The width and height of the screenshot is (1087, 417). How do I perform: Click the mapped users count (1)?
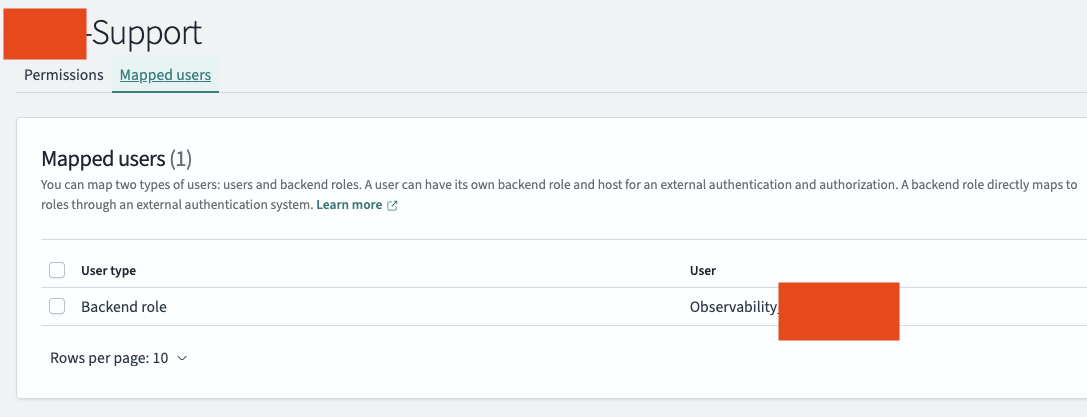pyautogui.click(x=181, y=158)
